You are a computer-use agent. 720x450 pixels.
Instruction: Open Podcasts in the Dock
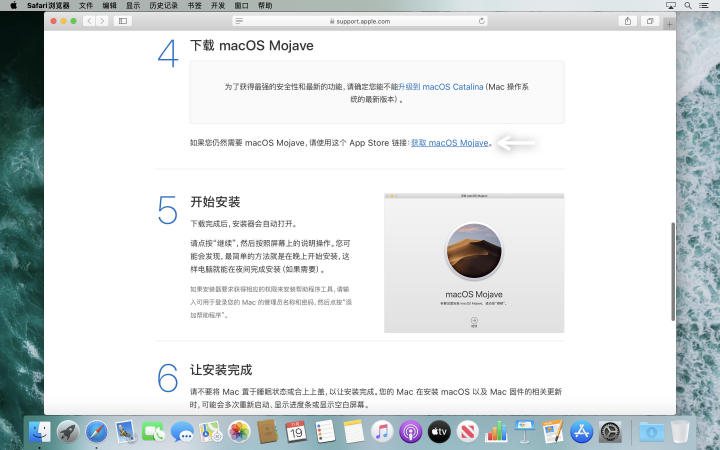click(x=410, y=432)
